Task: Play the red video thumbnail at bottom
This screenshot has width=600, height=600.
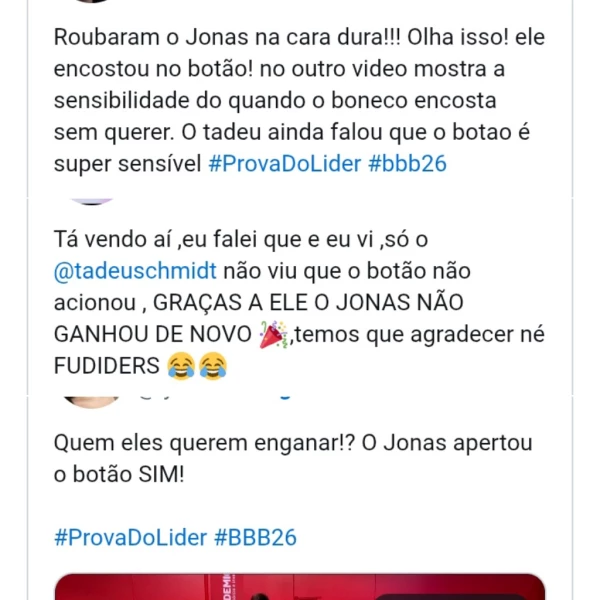Action: coord(300,586)
